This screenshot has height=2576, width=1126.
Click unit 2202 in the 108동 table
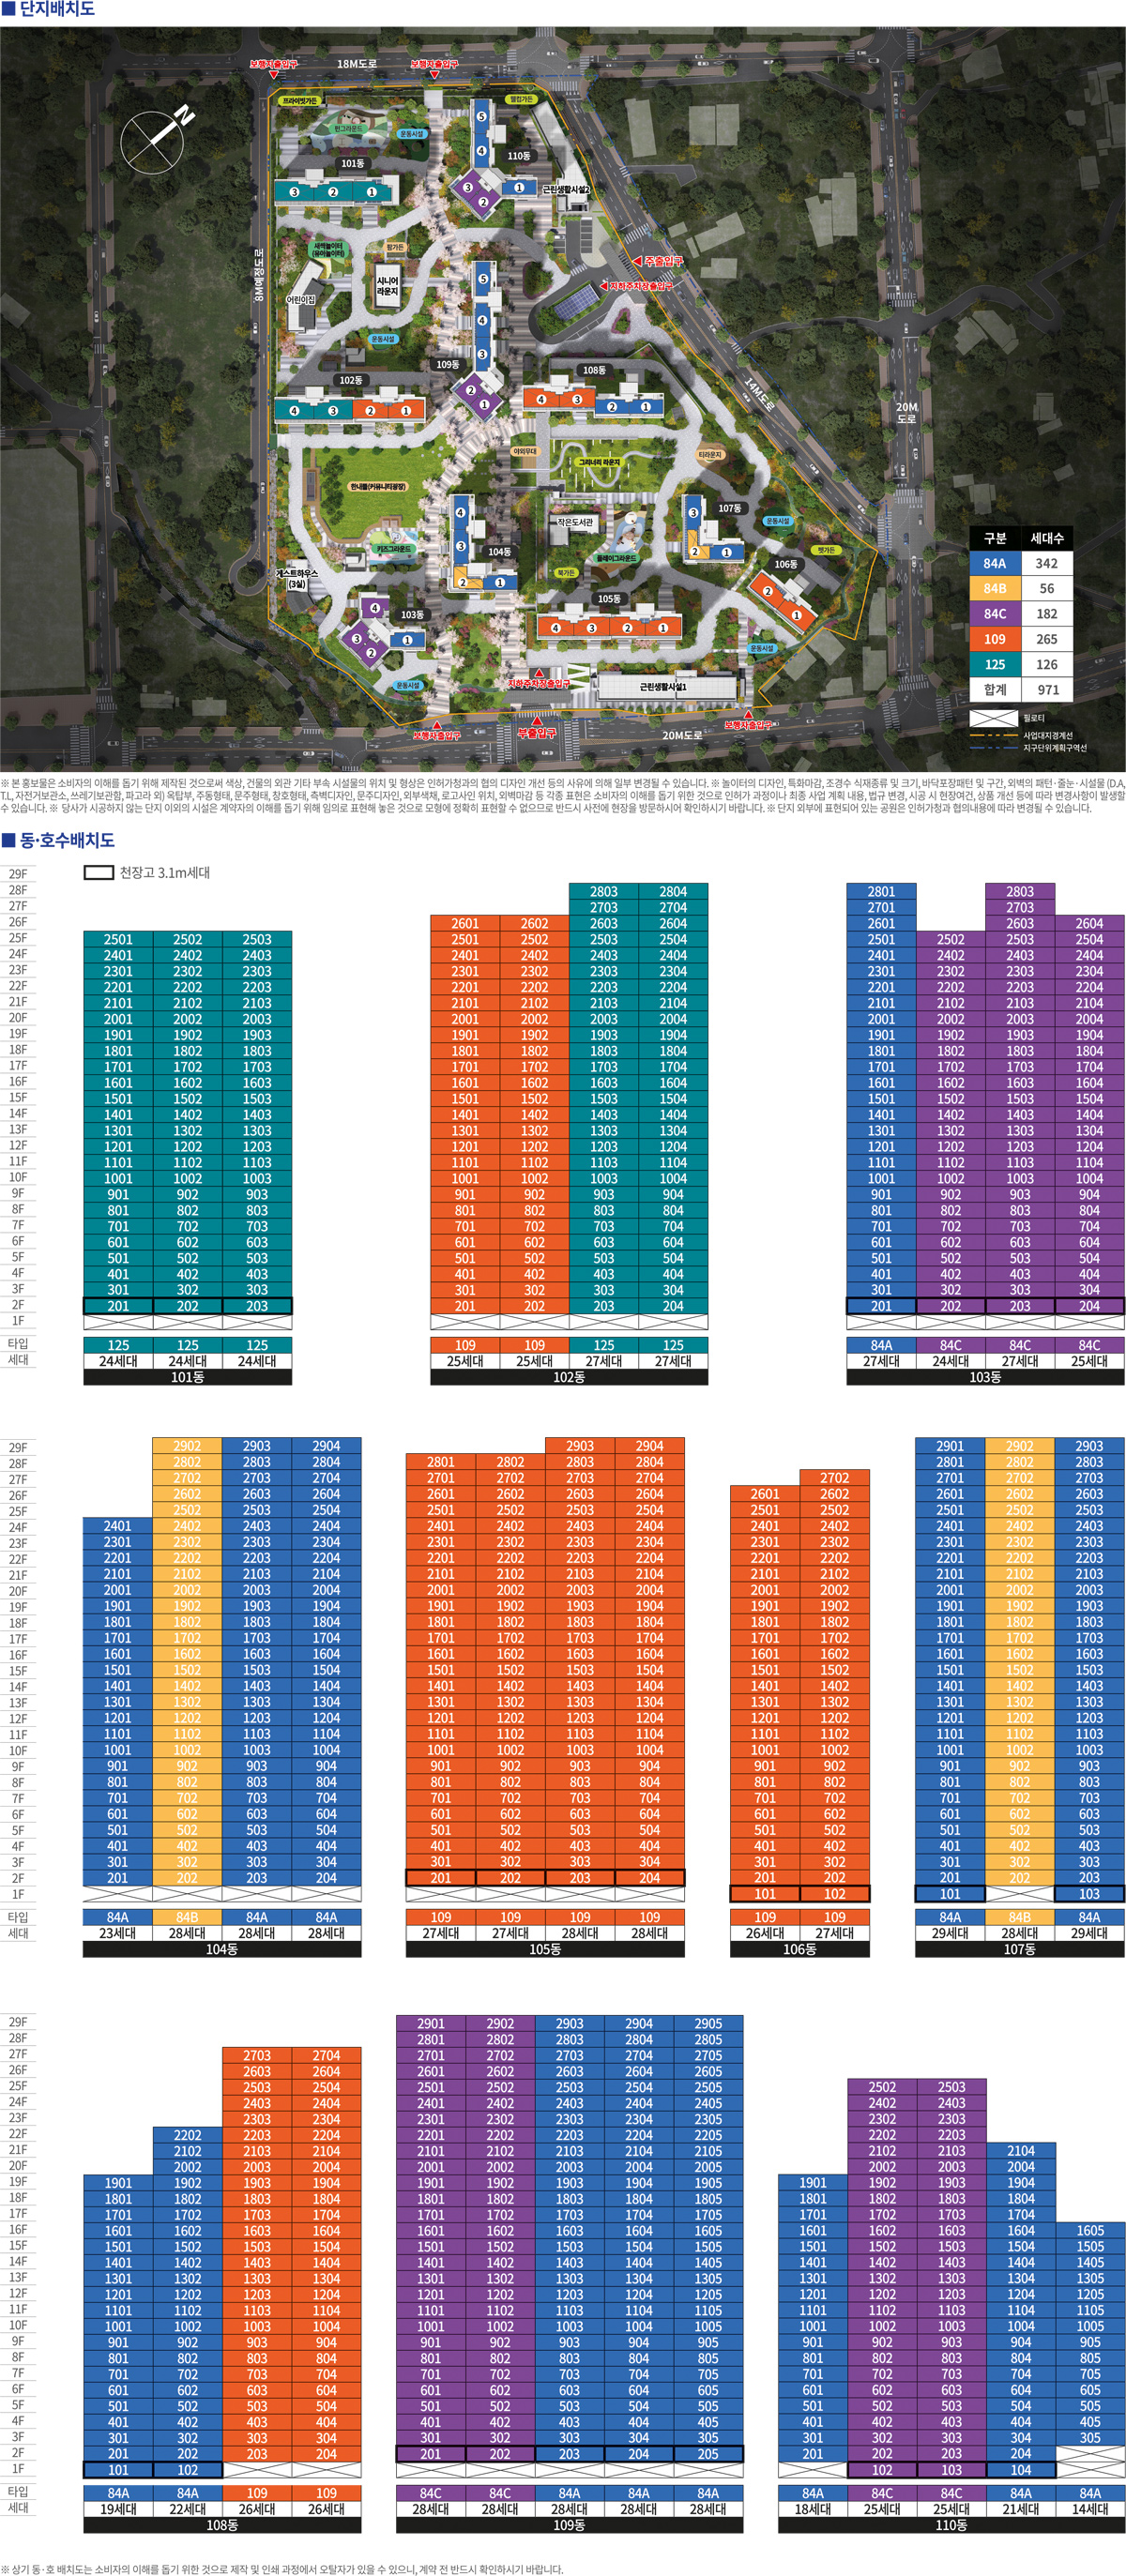(187, 2135)
